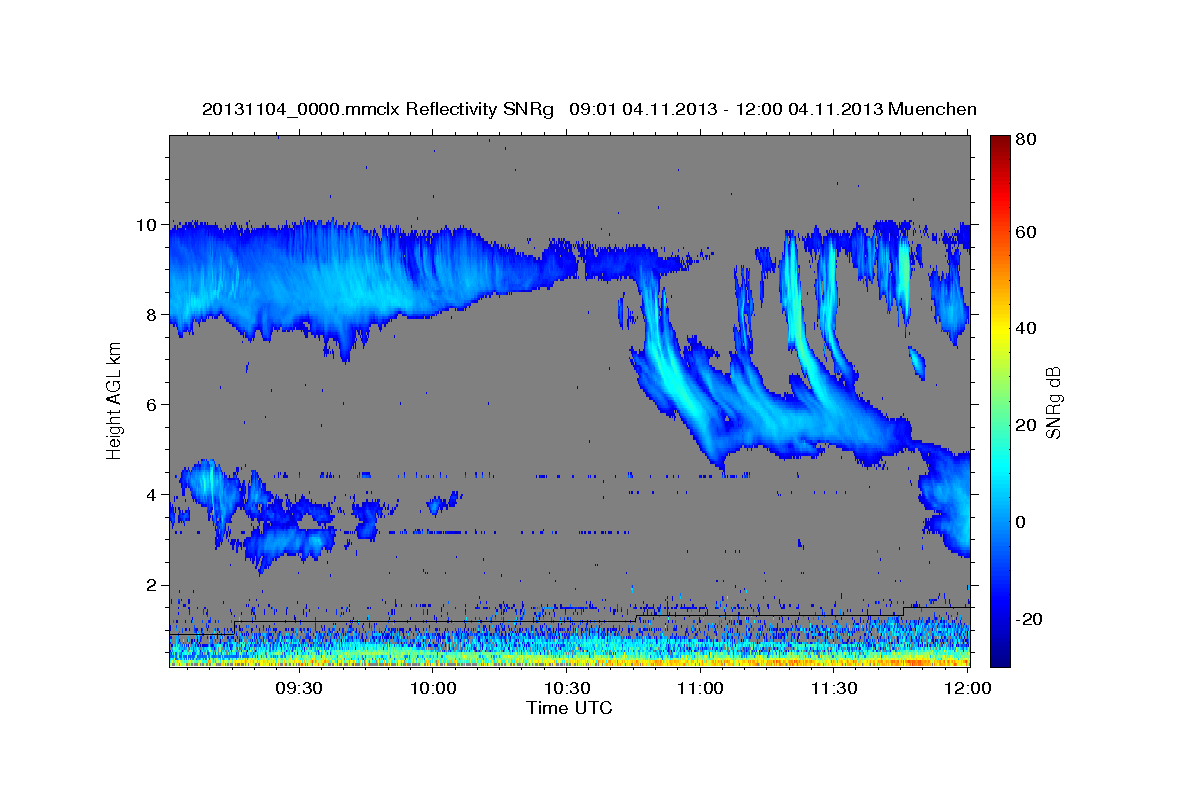Click the dark red top of colorbar
Image resolution: width=1200 pixels, height=800 pixels.
click(1000, 143)
